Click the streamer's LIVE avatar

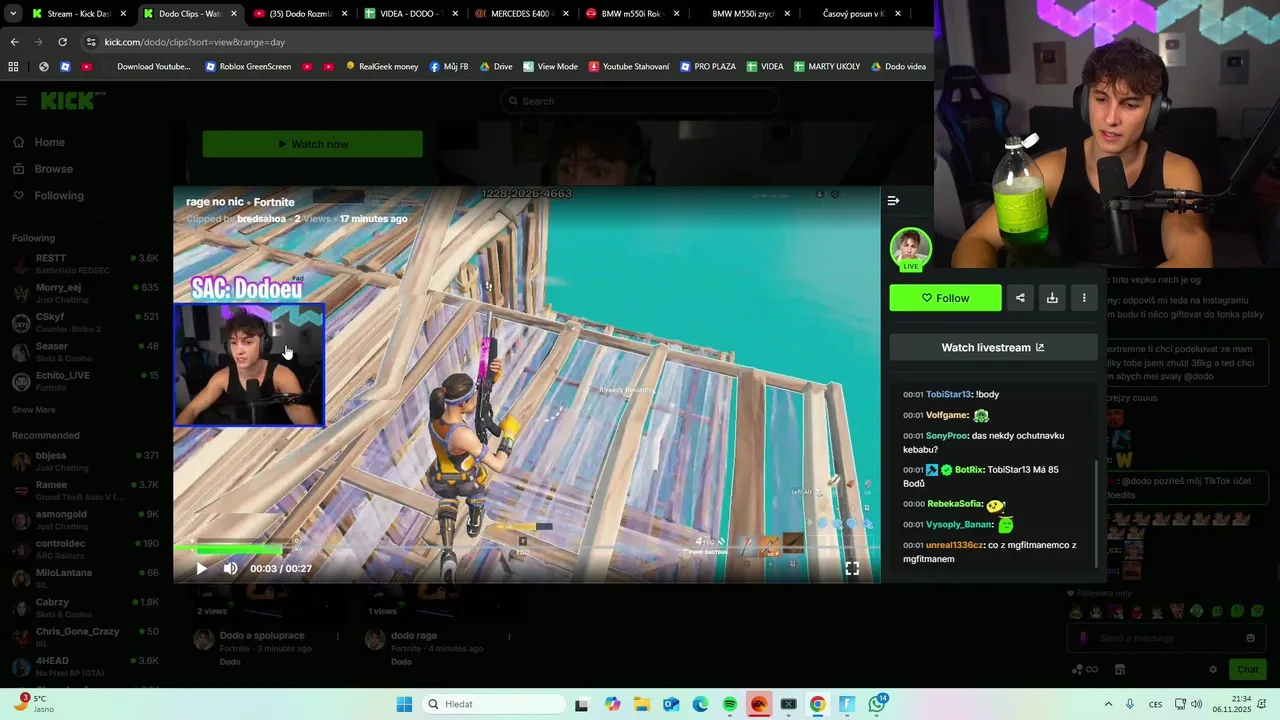pyautogui.click(x=910, y=249)
